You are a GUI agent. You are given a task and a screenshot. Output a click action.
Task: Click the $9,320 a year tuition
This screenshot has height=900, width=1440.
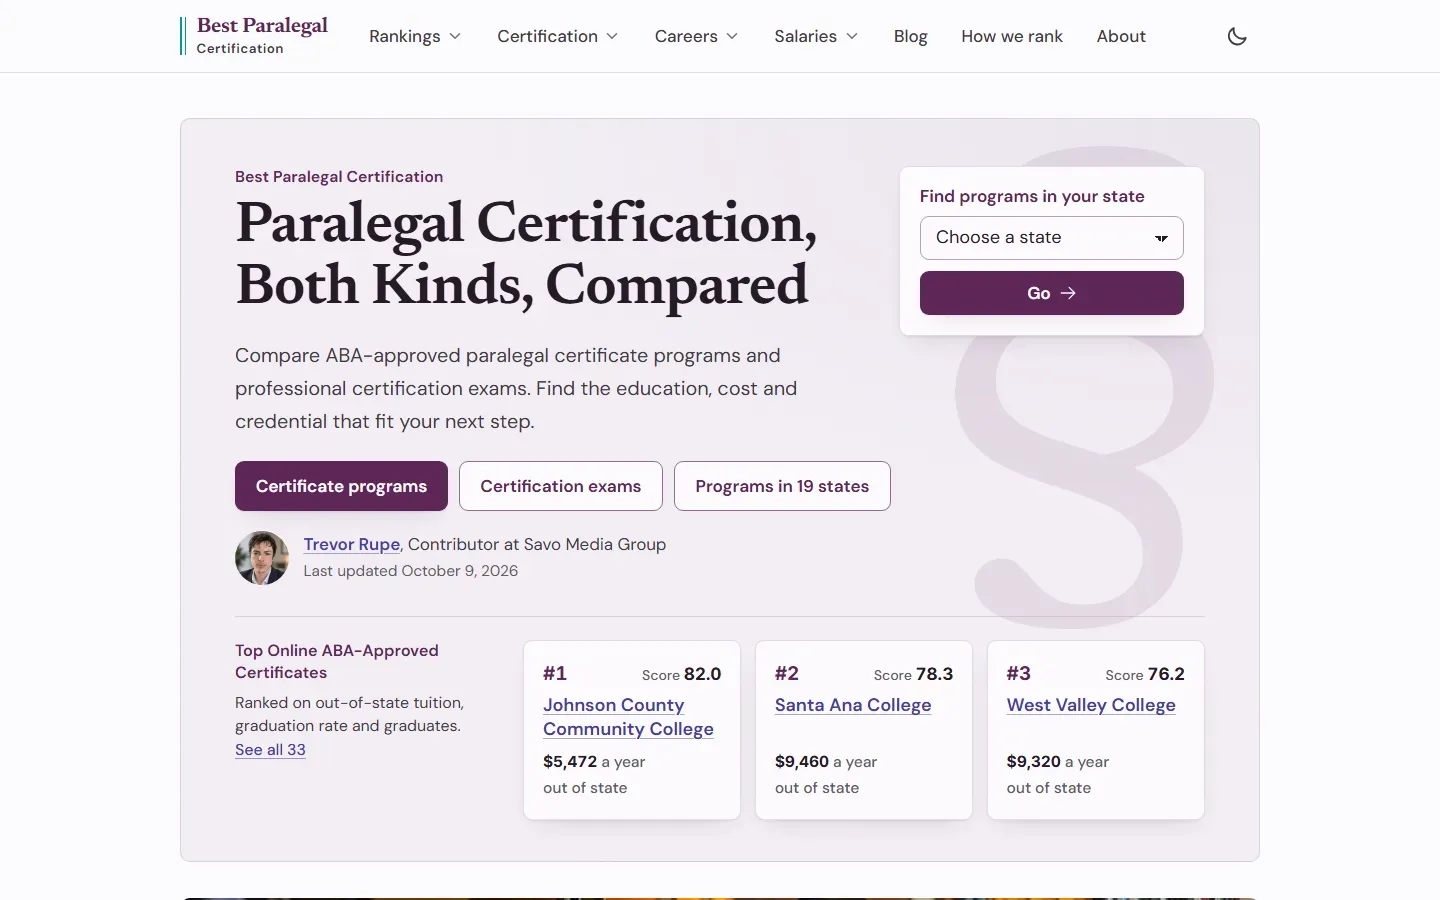point(1058,762)
